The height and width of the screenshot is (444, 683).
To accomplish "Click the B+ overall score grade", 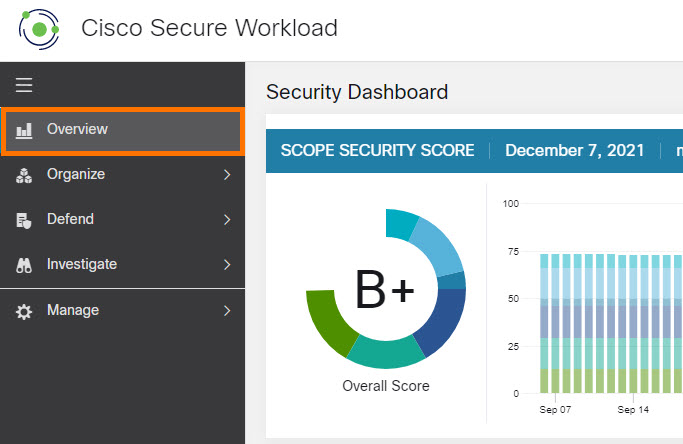I will click(385, 289).
